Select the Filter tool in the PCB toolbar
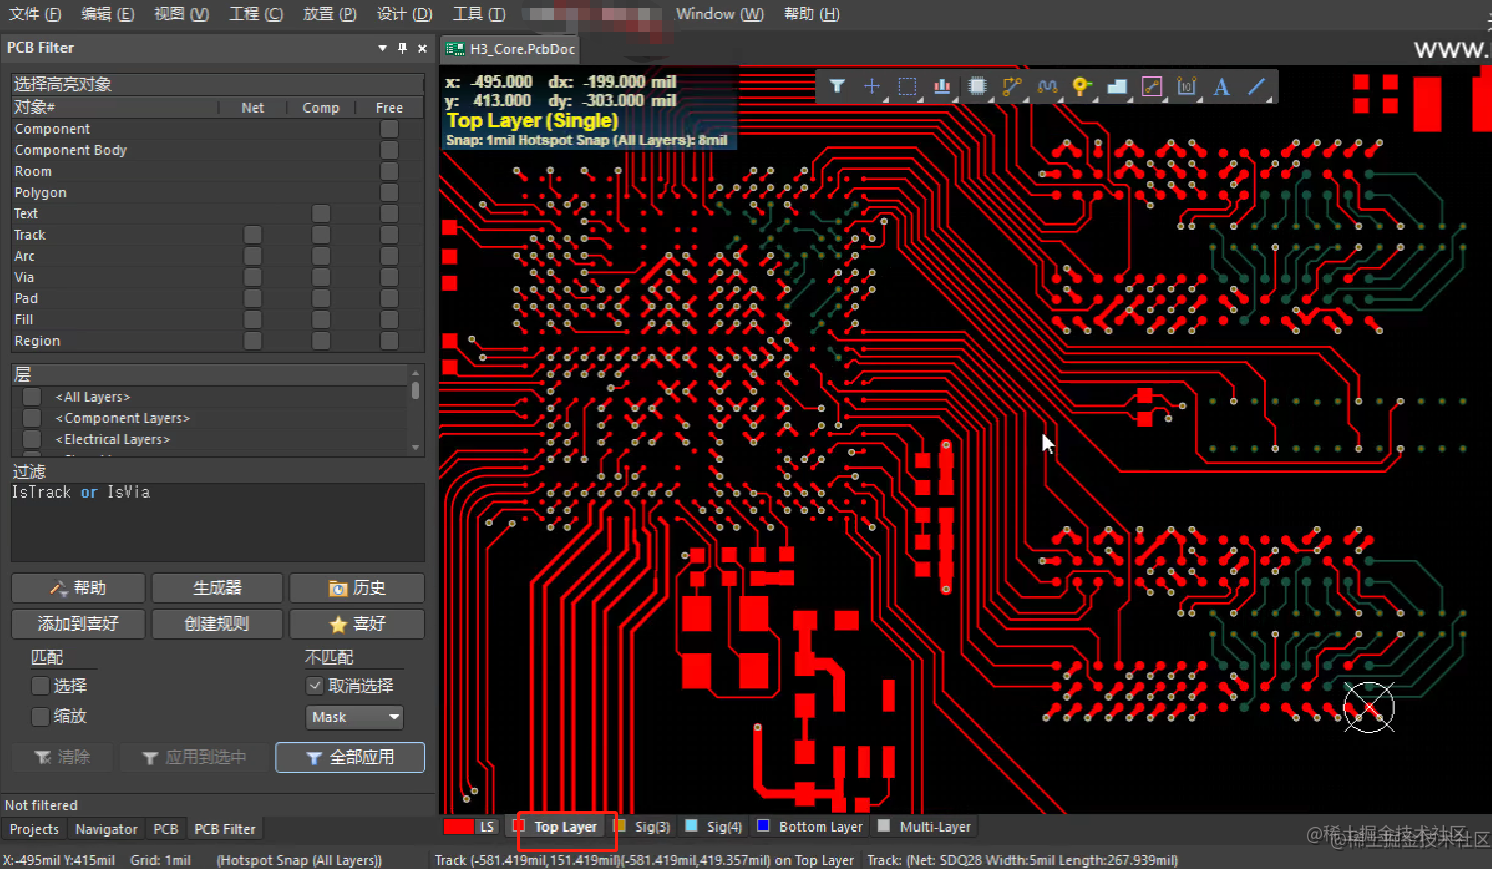 tap(837, 87)
